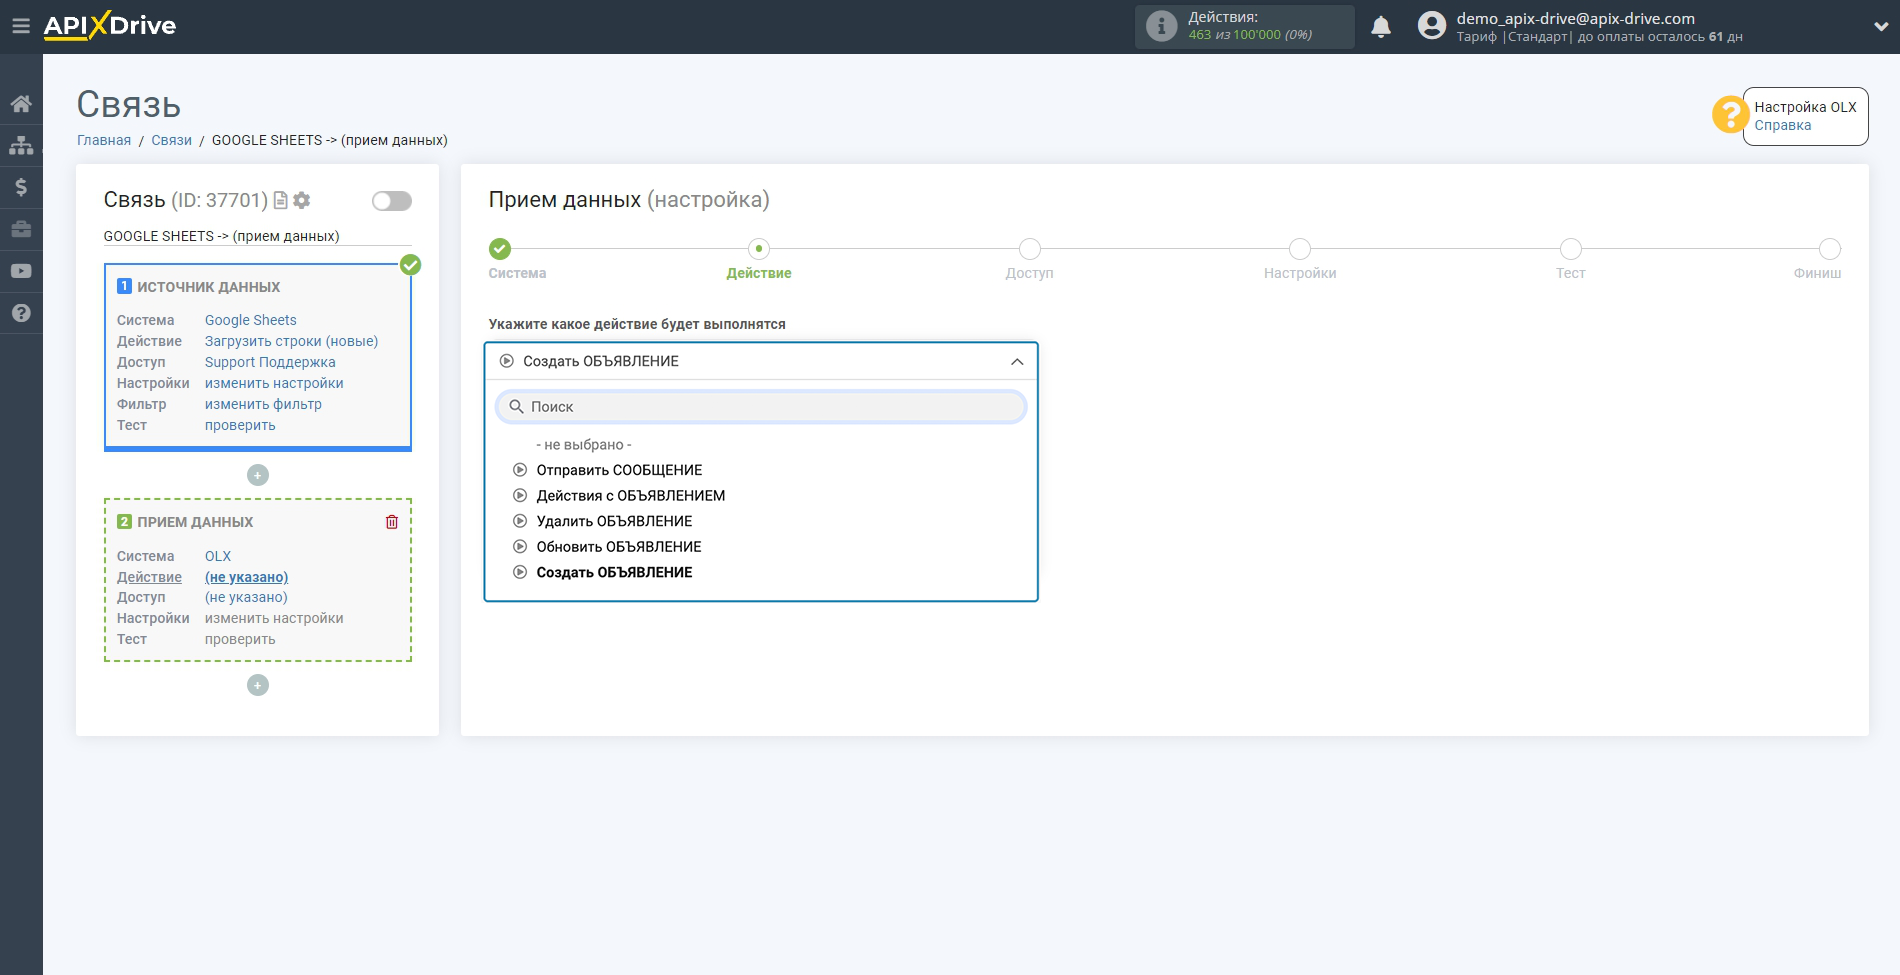Open the 'Справка' help link
1900x975 pixels.
pos(1783,125)
